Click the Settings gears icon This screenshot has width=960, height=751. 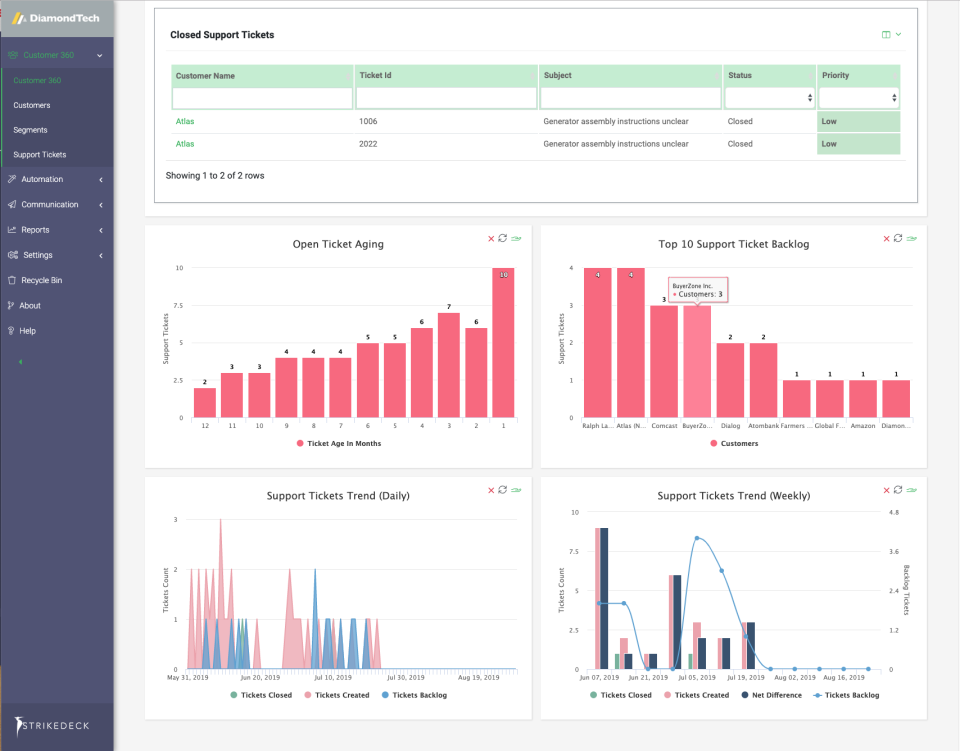(13, 255)
